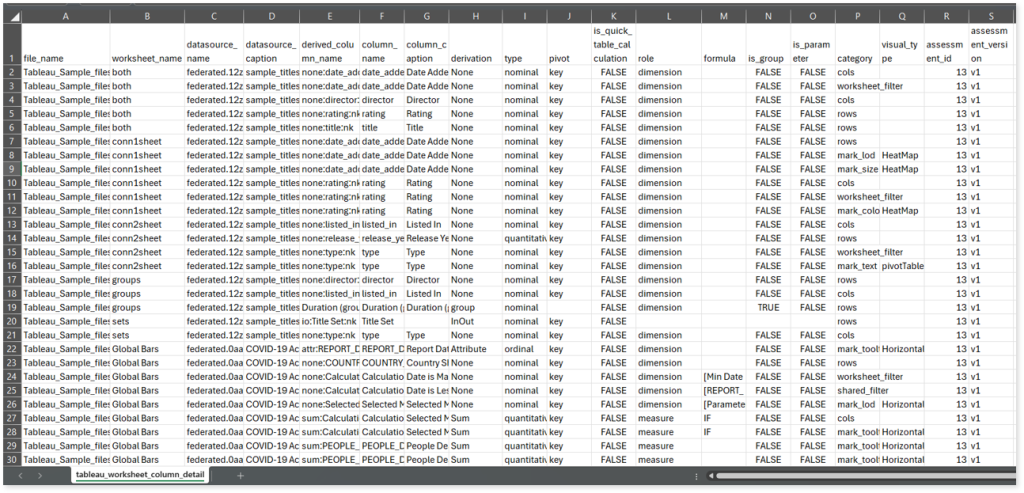Screen dimensions: 1024x493
Task: Click the InOut derivation cell
Action: coord(475,321)
